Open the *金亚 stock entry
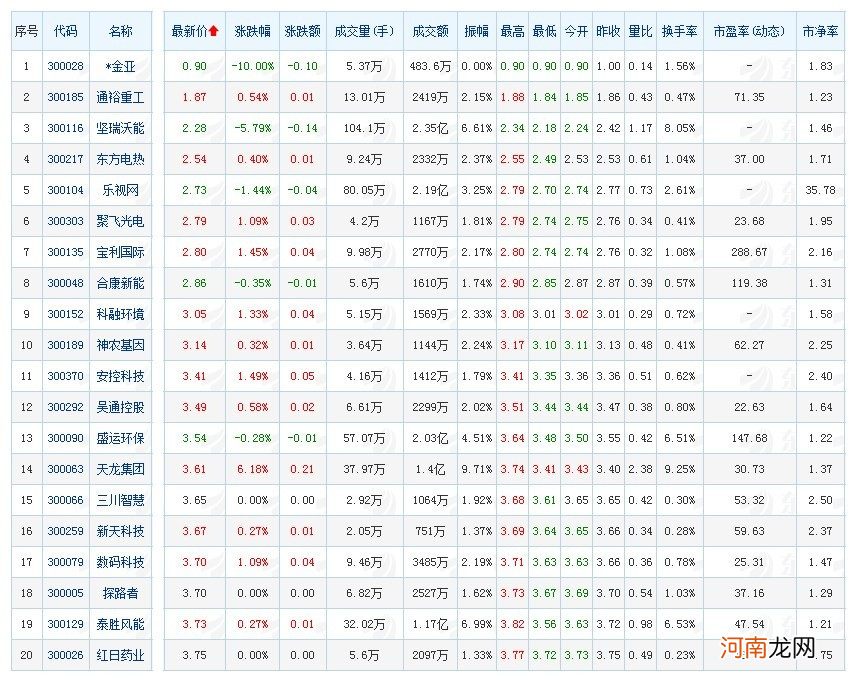 [120, 68]
